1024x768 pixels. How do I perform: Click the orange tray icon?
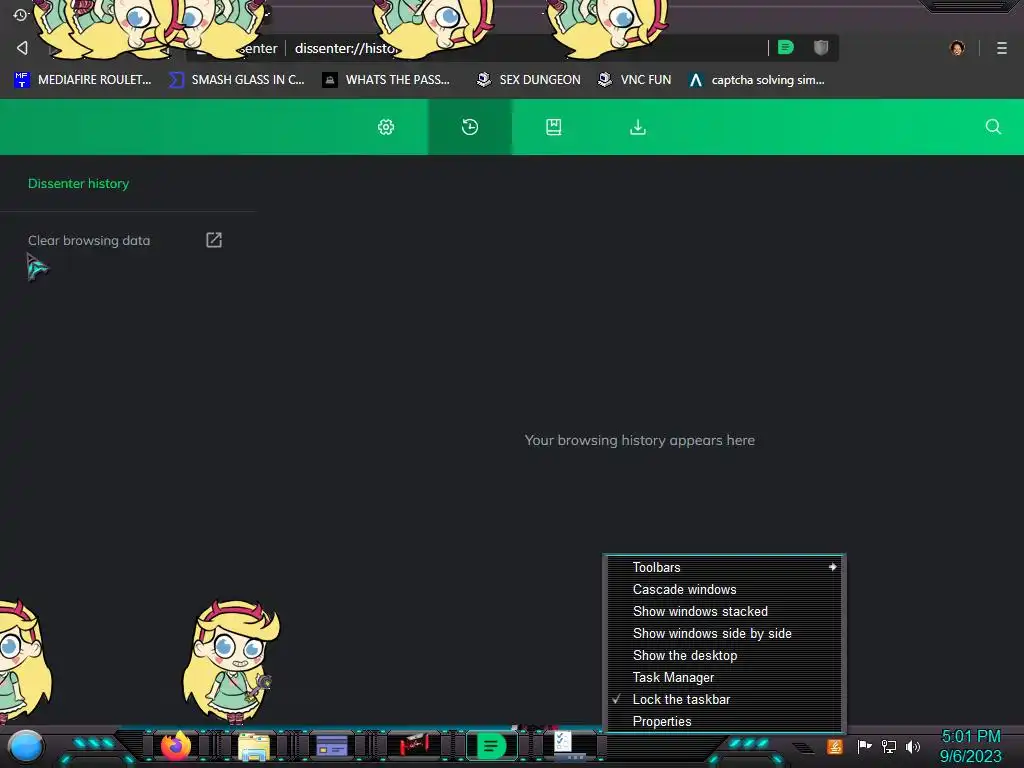(x=835, y=746)
